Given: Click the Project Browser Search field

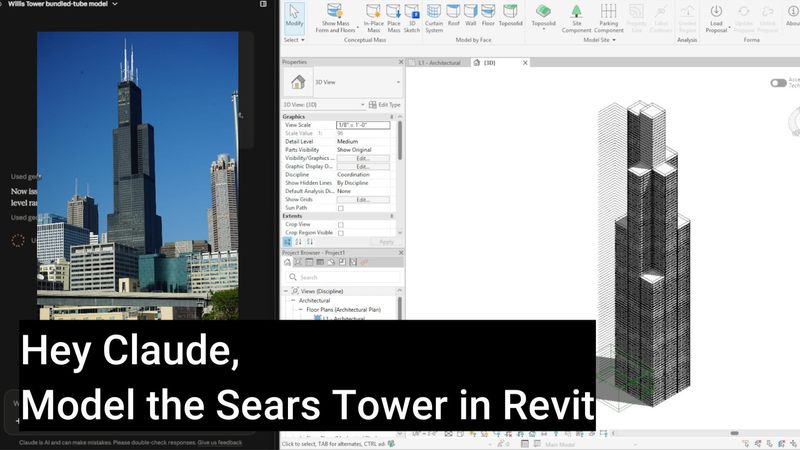Looking at the screenshot, I should 343,277.
